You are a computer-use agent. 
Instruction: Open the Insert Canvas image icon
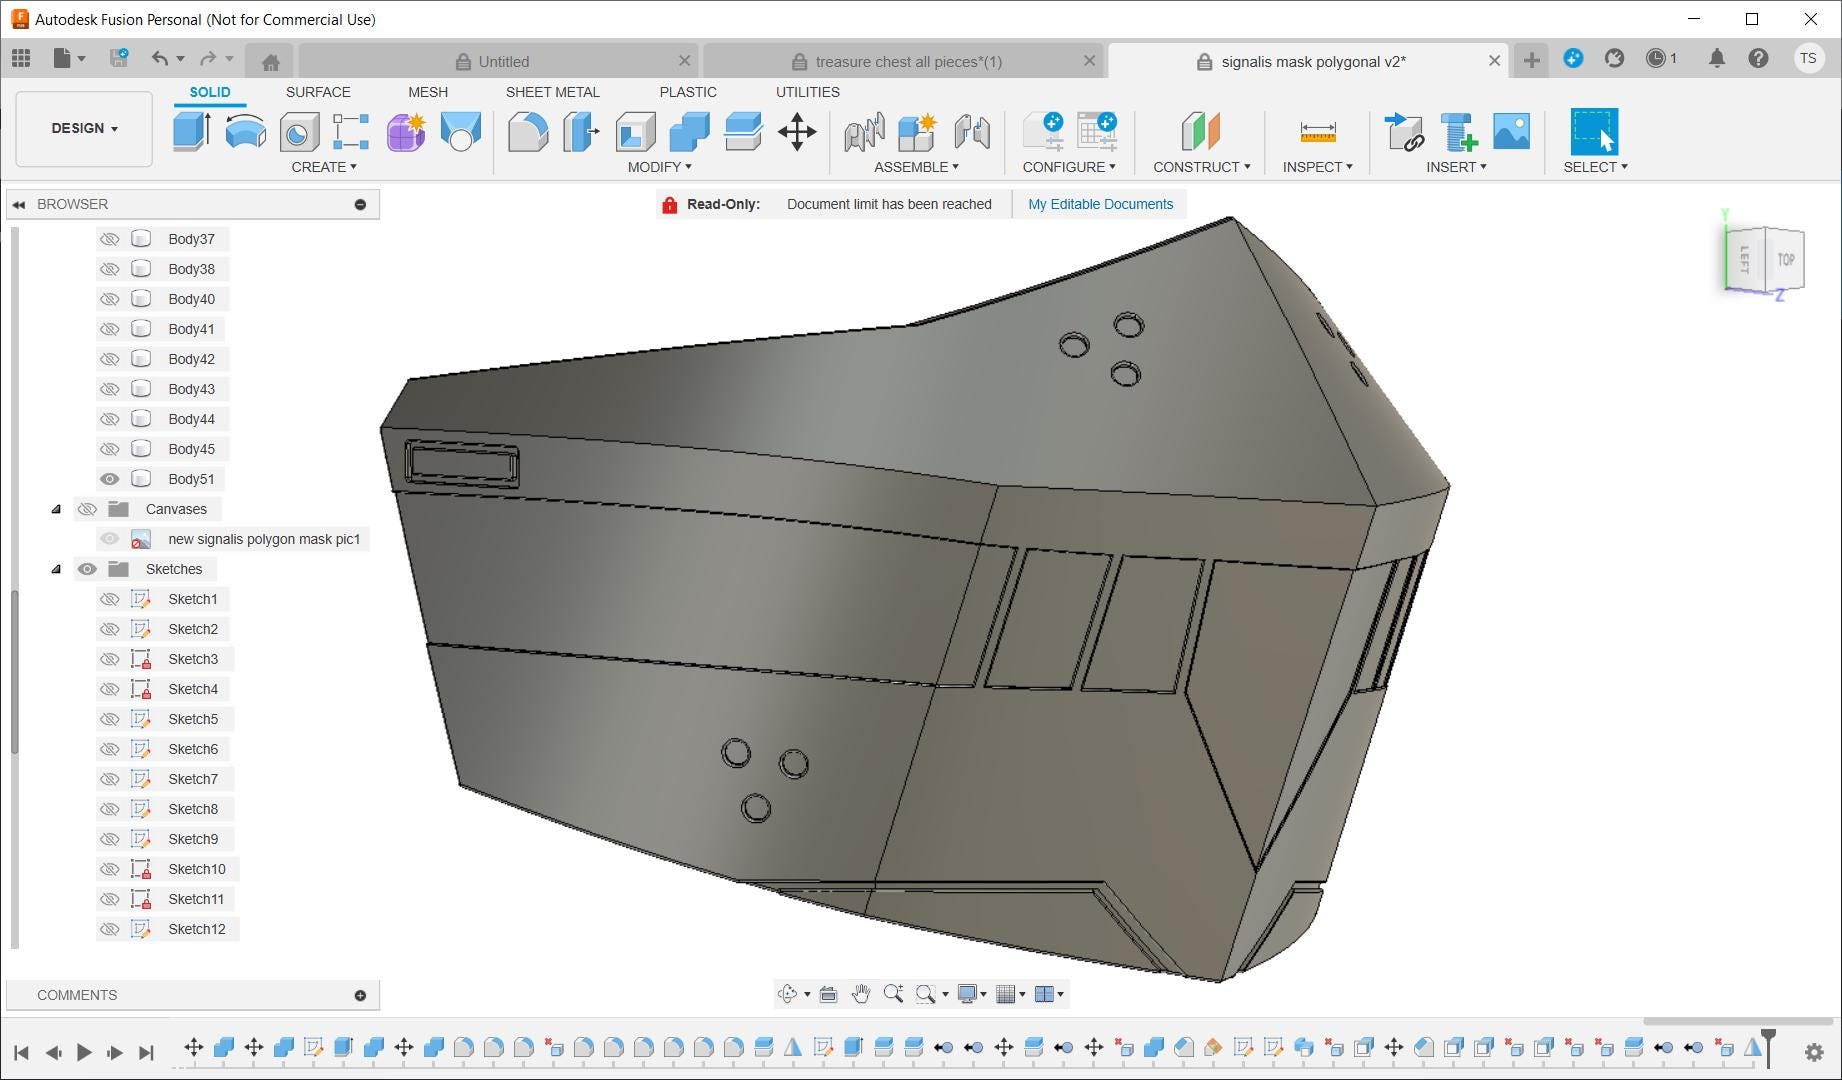click(x=1511, y=131)
